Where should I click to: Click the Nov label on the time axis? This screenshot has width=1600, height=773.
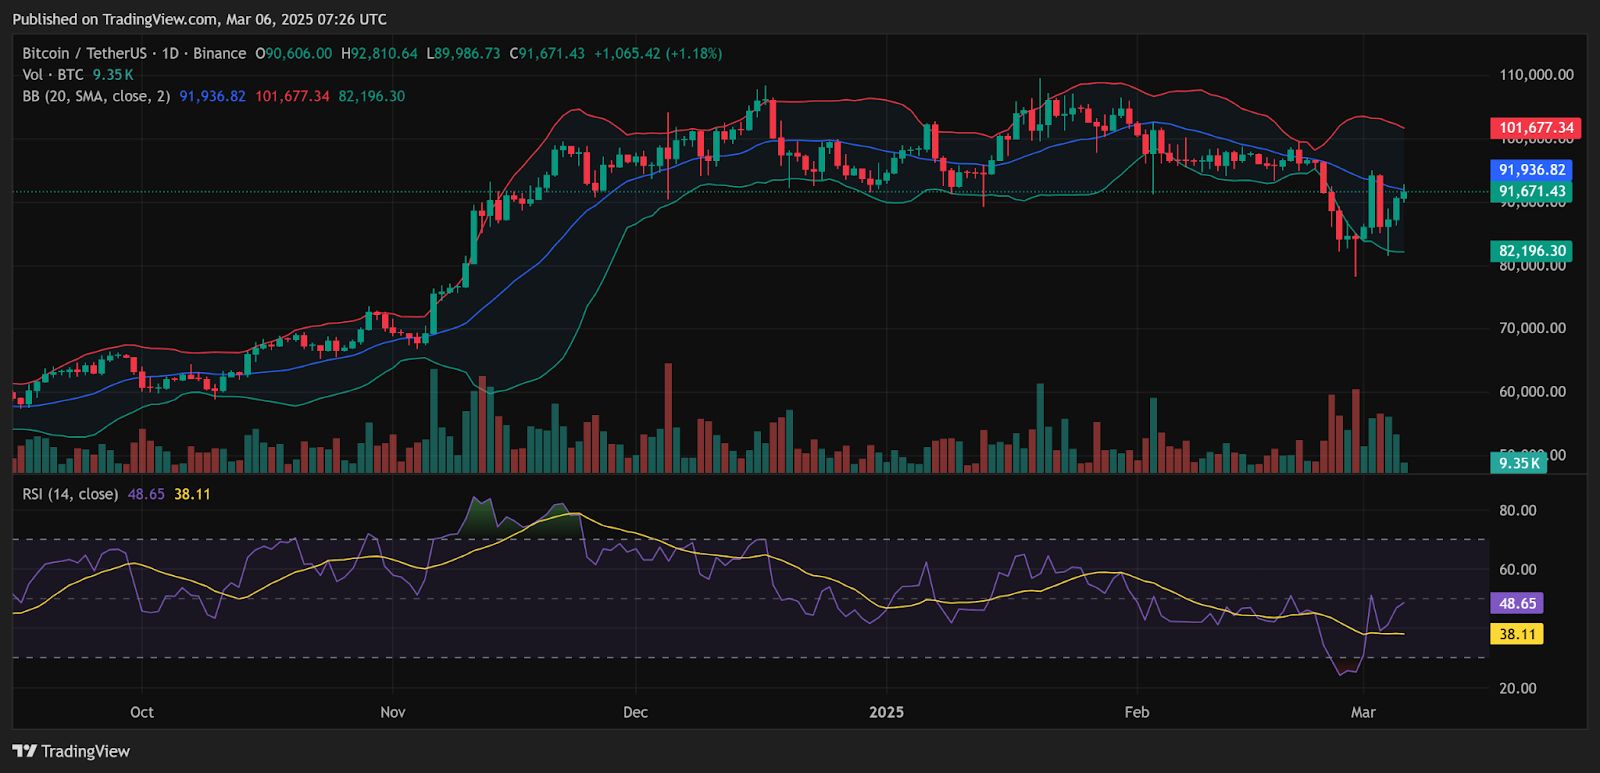pyautogui.click(x=393, y=712)
